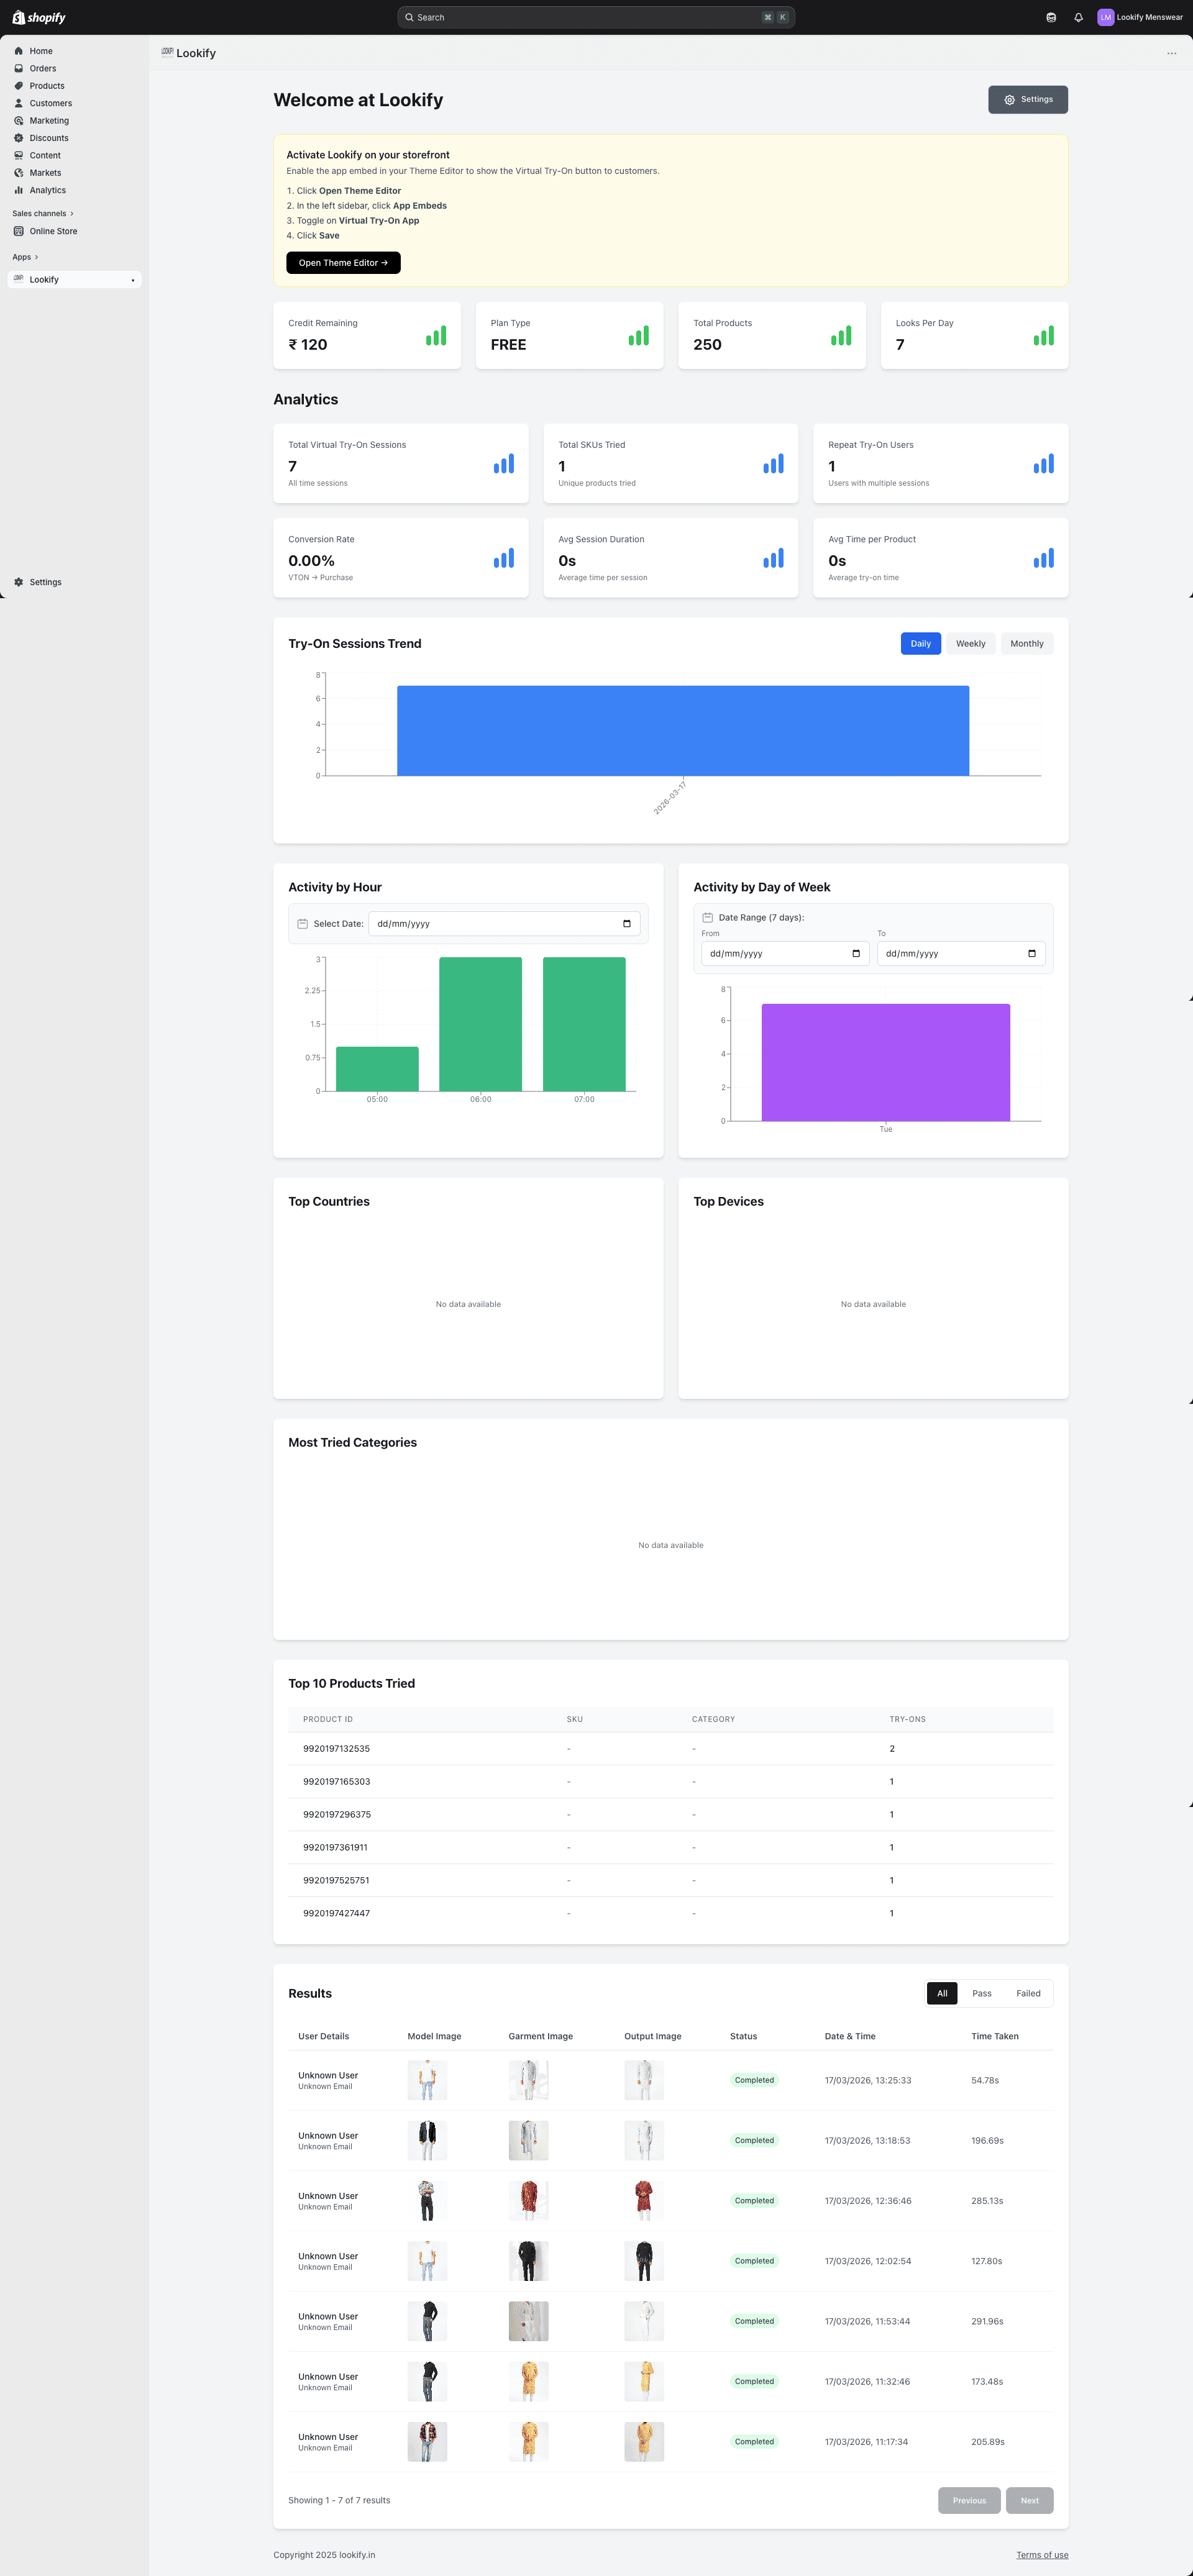This screenshot has width=1193, height=2576.
Task: Open the To date field
Action: coord(961,954)
